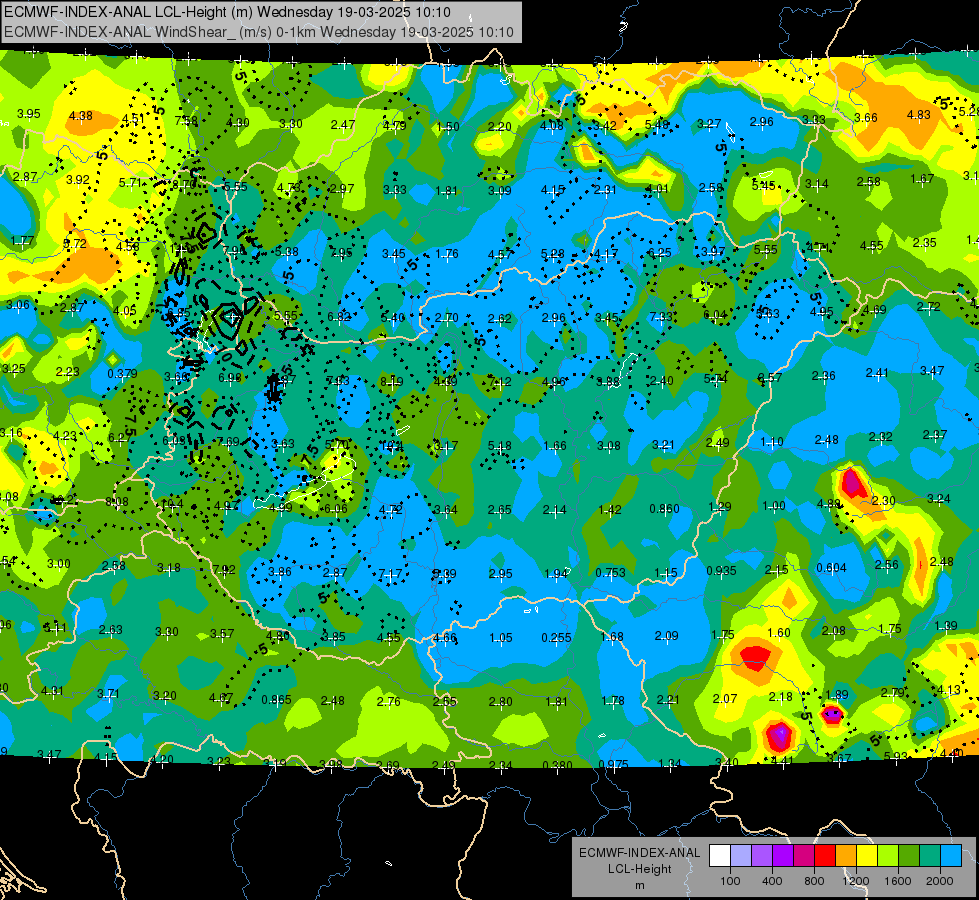Click the wind shear value 2.35
Image resolution: width=979 pixels, height=900 pixels.
tap(925, 242)
